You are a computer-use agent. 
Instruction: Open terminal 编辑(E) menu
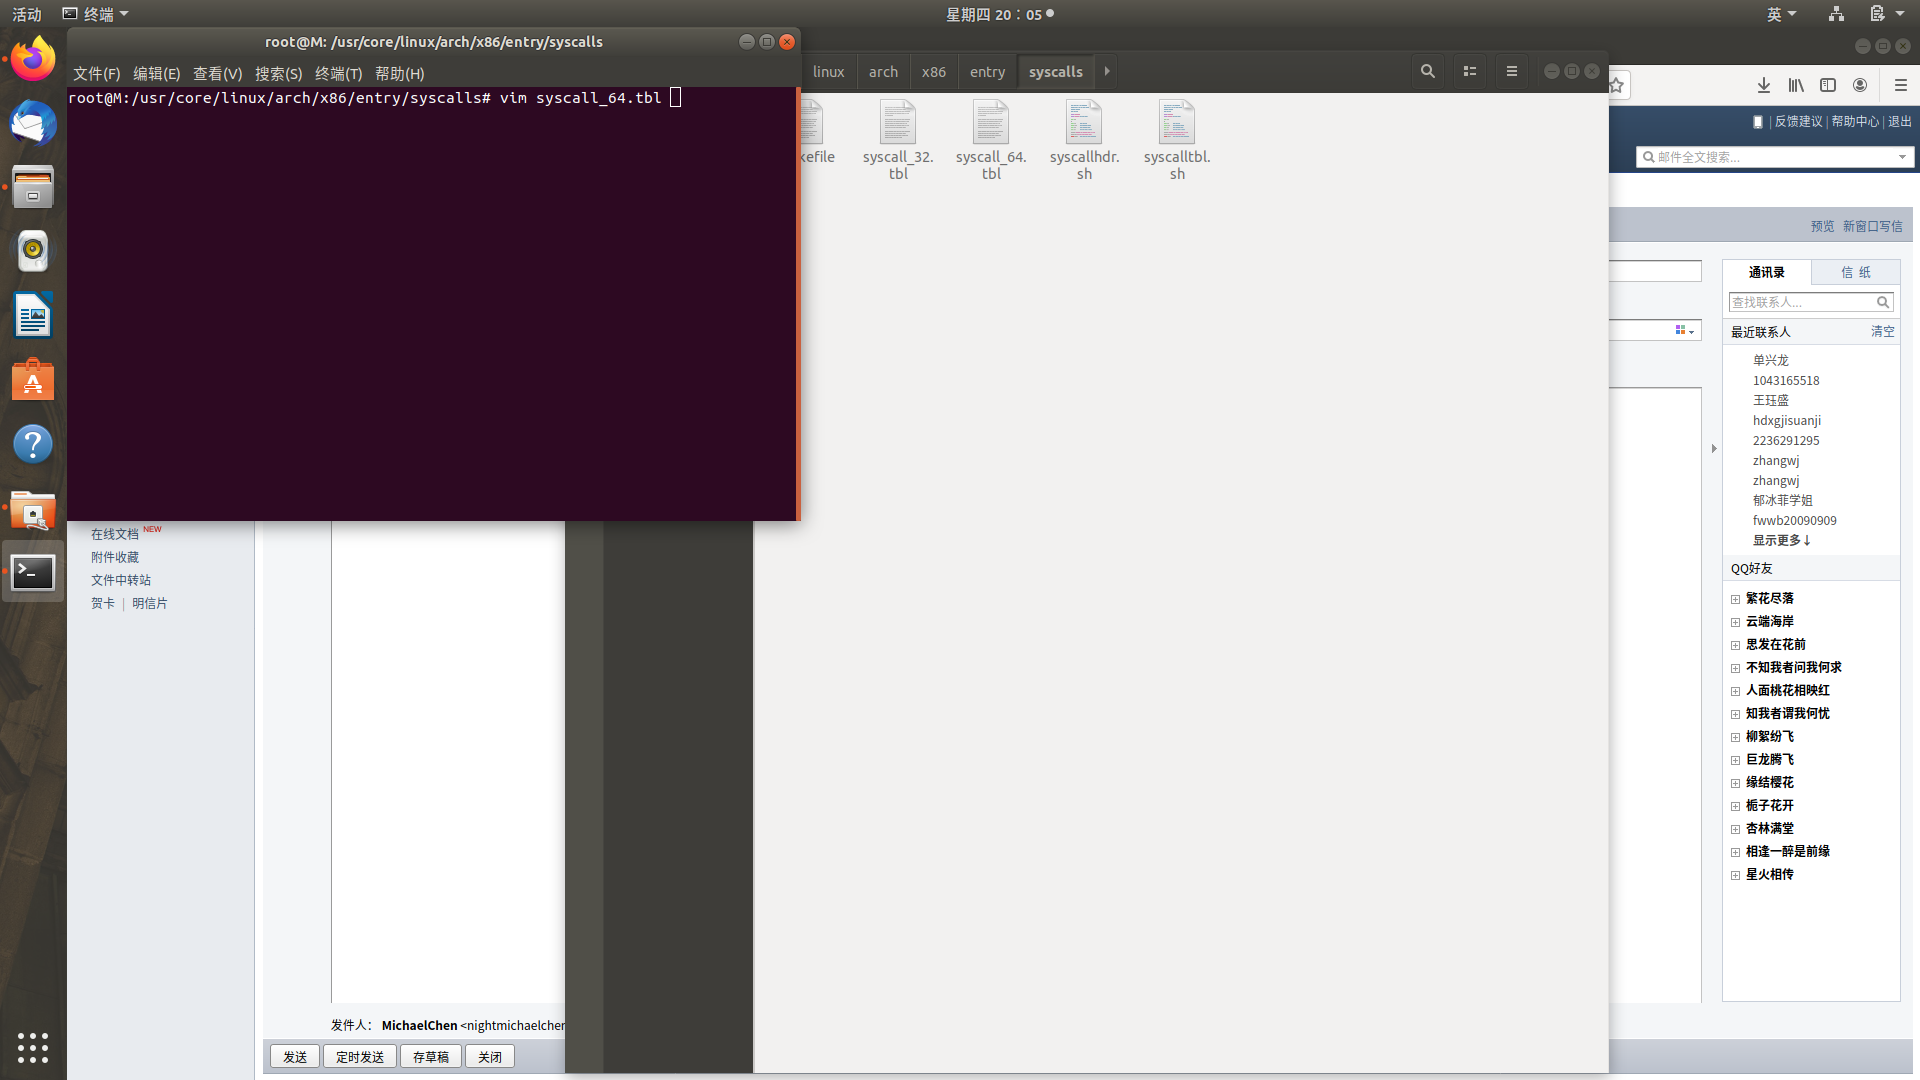click(x=157, y=74)
